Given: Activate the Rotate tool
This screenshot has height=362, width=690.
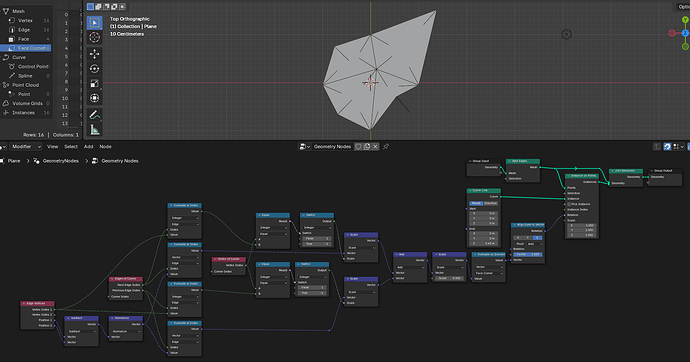Looking at the screenshot, I should [x=95, y=69].
